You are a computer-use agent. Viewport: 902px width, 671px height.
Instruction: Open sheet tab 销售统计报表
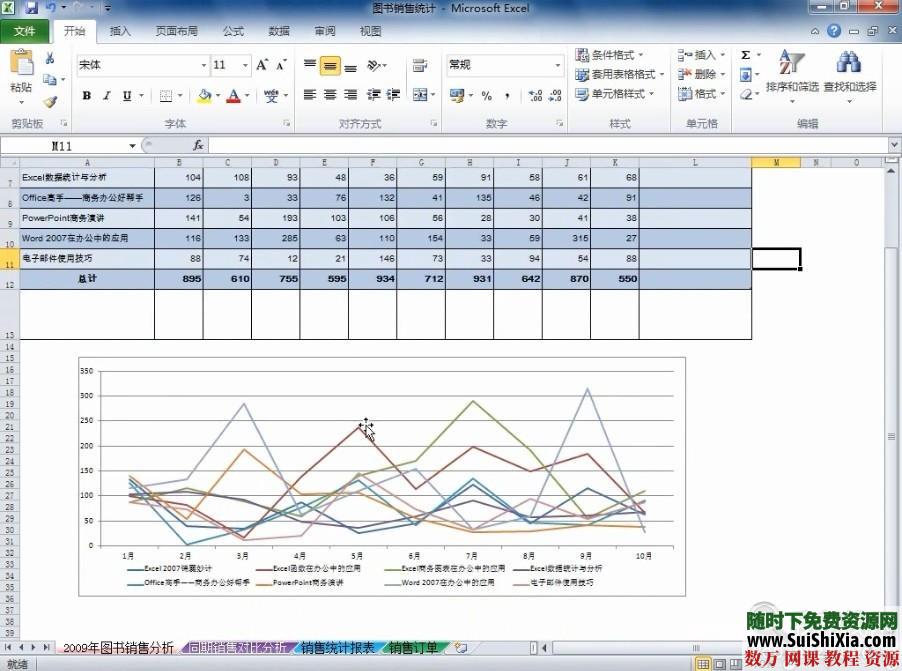pos(337,648)
